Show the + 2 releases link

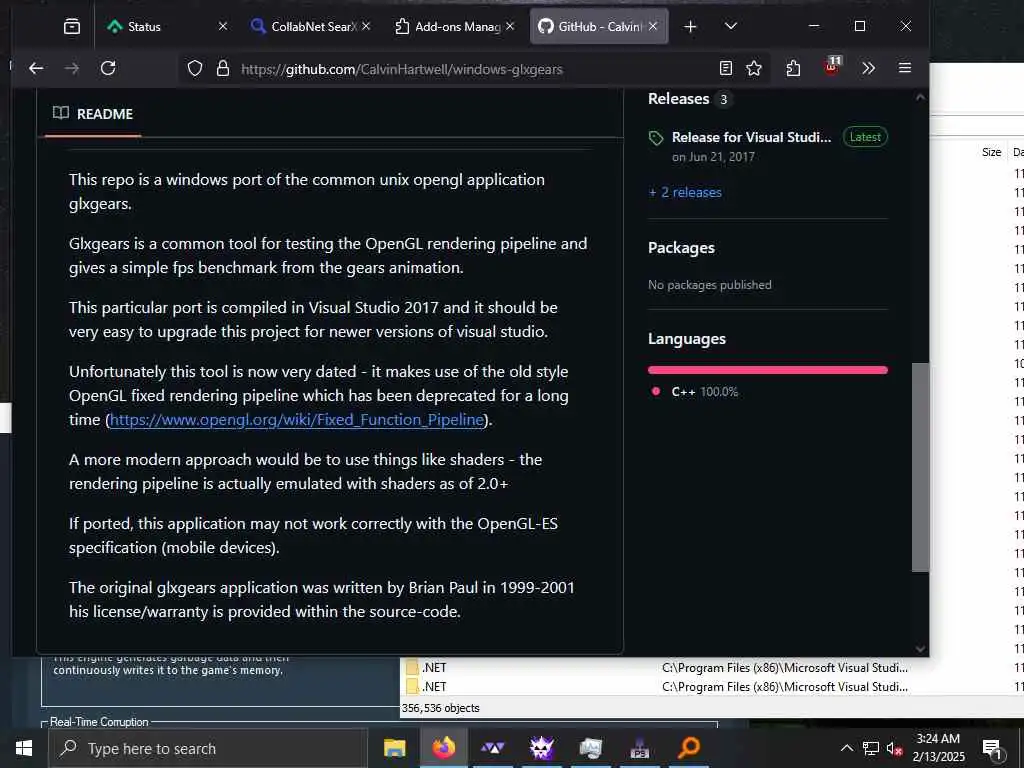click(x=685, y=192)
